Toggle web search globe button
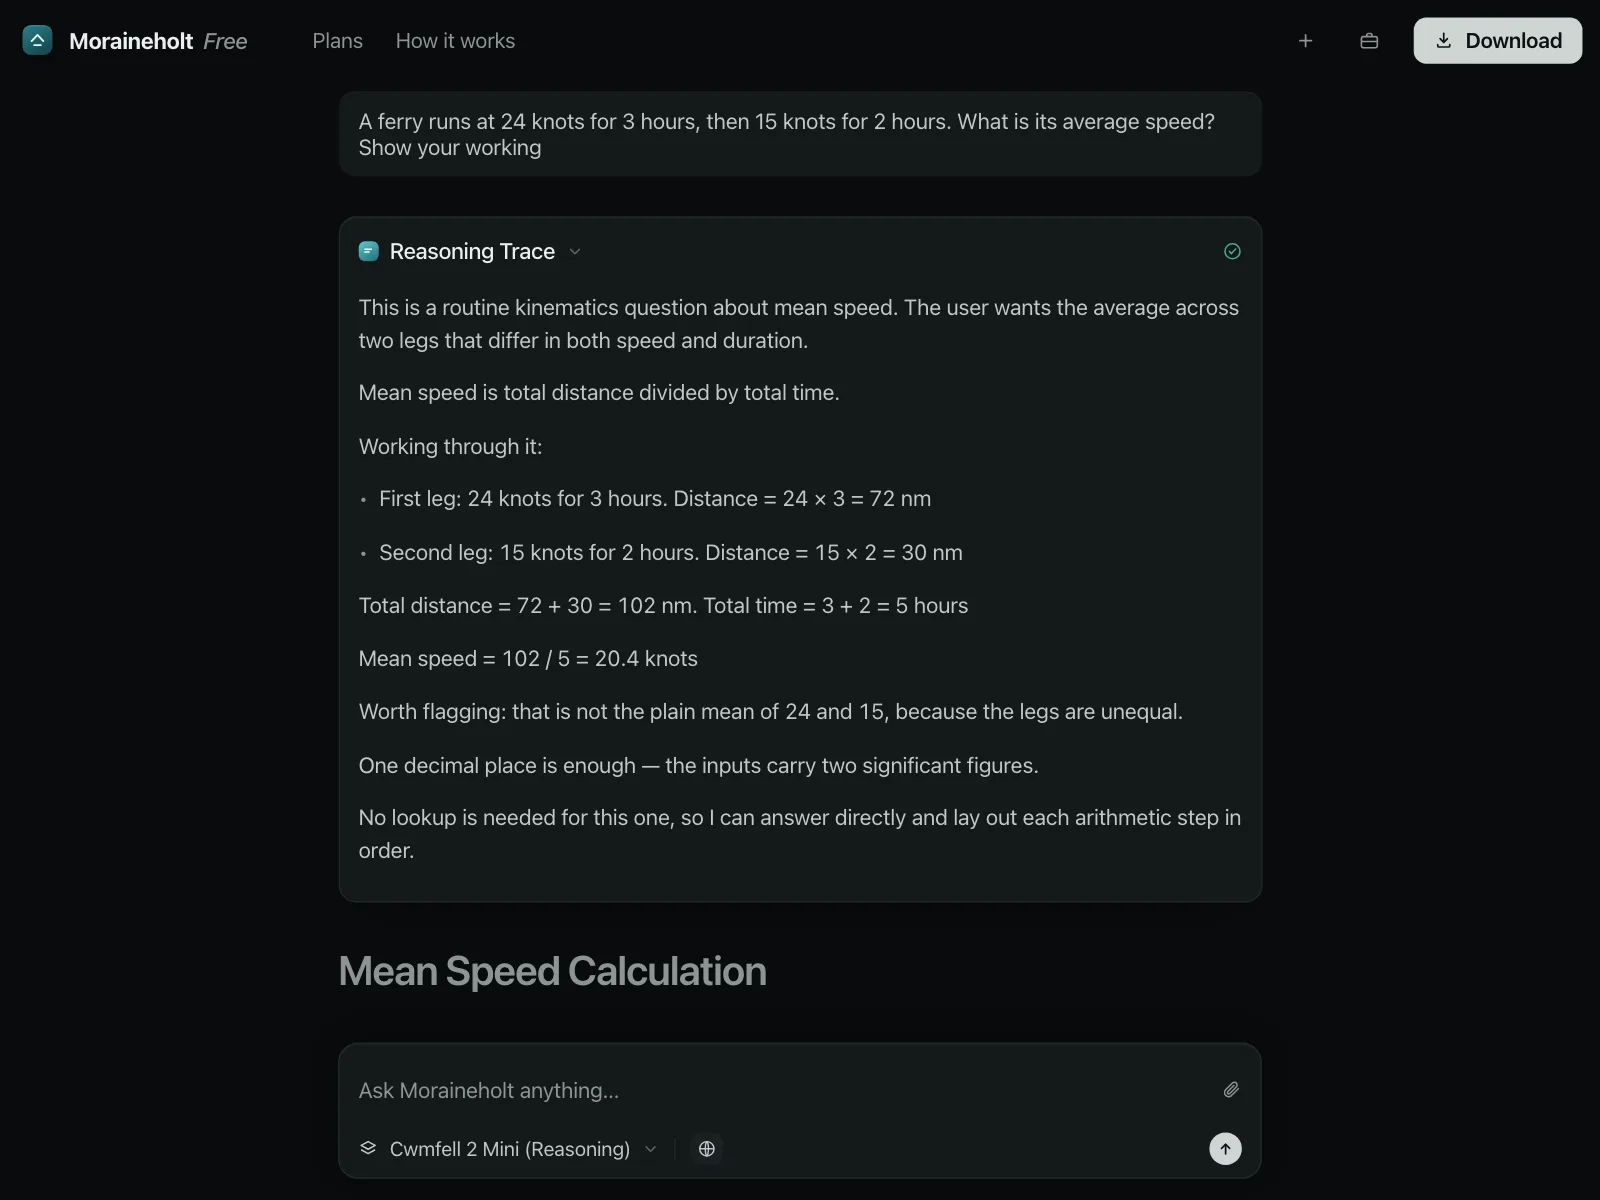Screen dimensions: 1600x1200 707,1149
